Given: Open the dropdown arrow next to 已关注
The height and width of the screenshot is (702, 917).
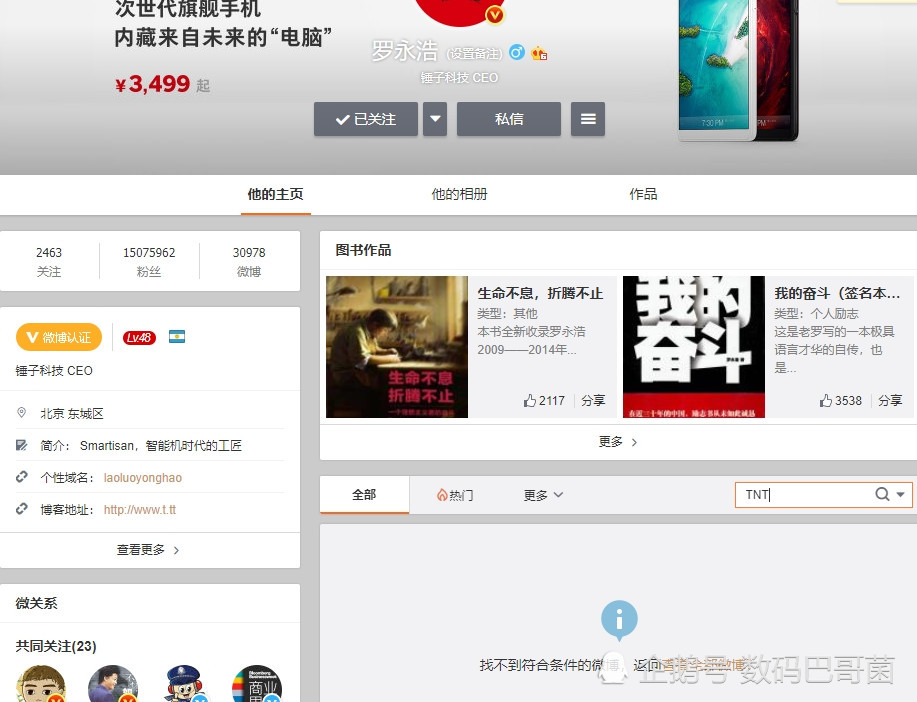Looking at the screenshot, I should pos(435,119).
